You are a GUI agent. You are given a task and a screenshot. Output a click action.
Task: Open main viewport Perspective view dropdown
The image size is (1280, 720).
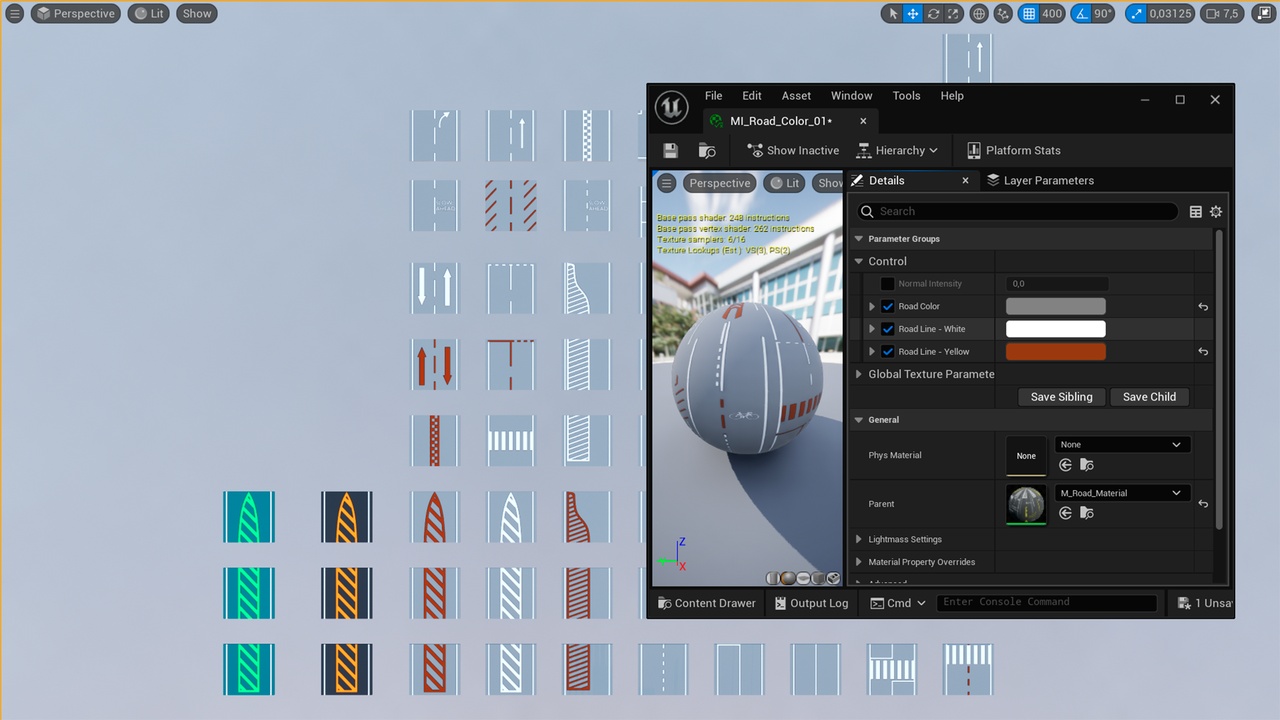(76, 14)
